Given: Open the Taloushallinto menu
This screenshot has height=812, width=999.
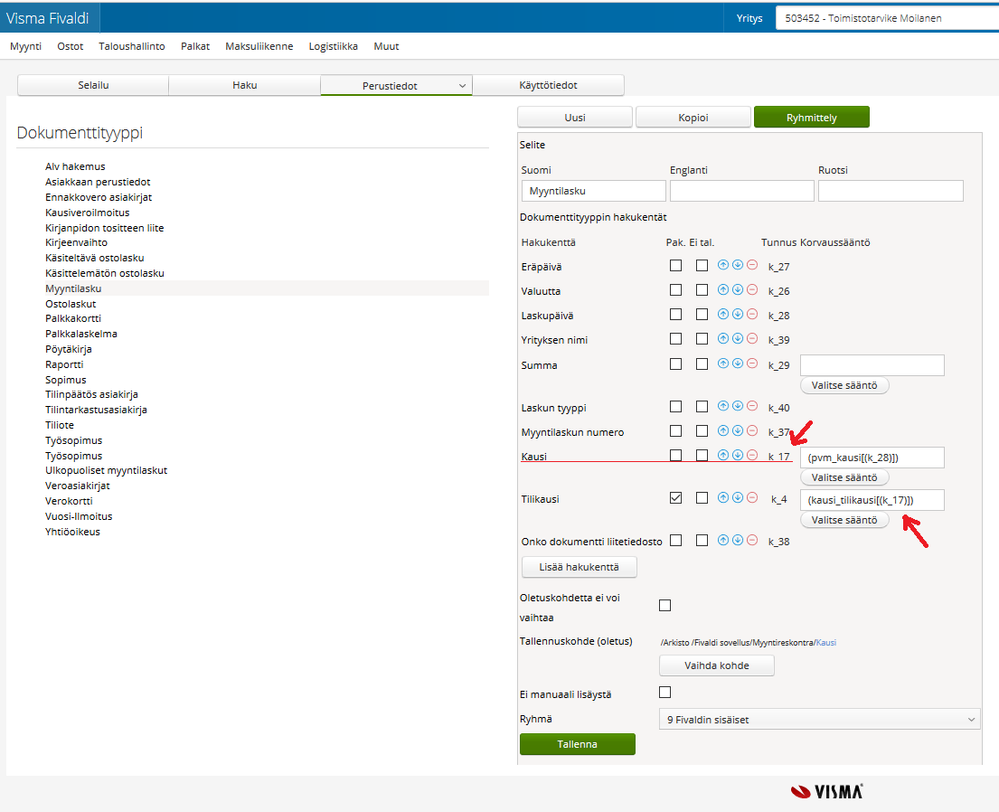Looking at the screenshot, I should [x=132, y=47].
